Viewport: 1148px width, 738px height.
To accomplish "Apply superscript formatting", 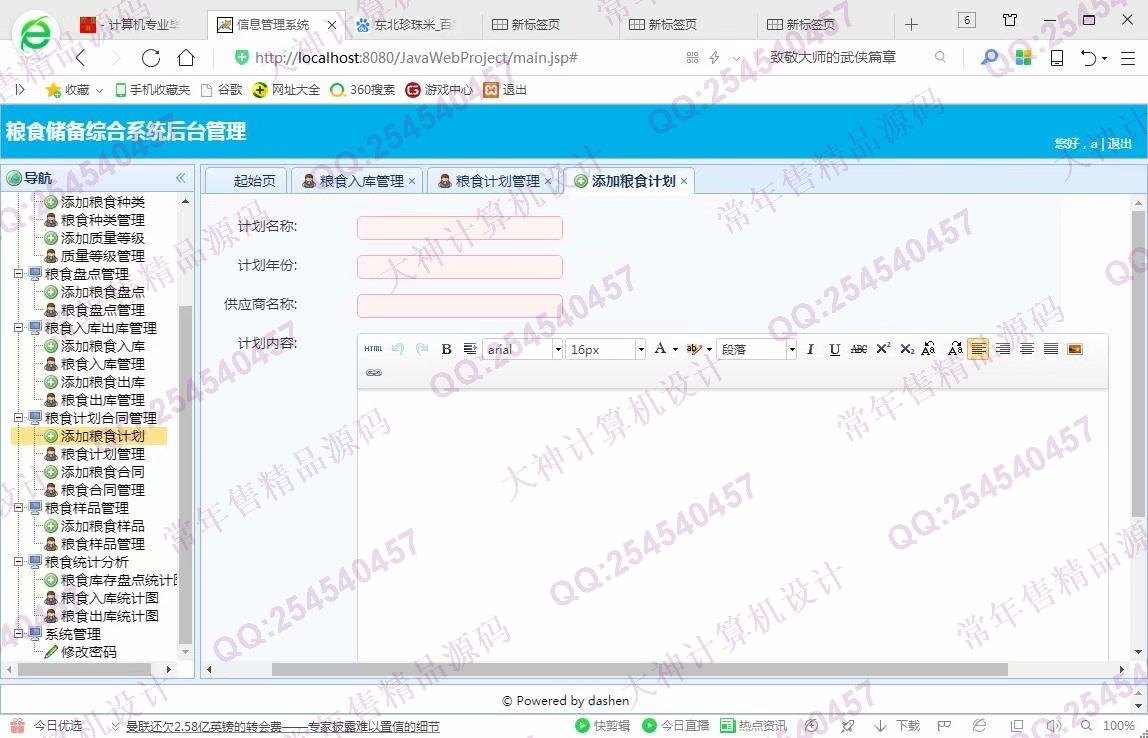I will click(883, 348).
